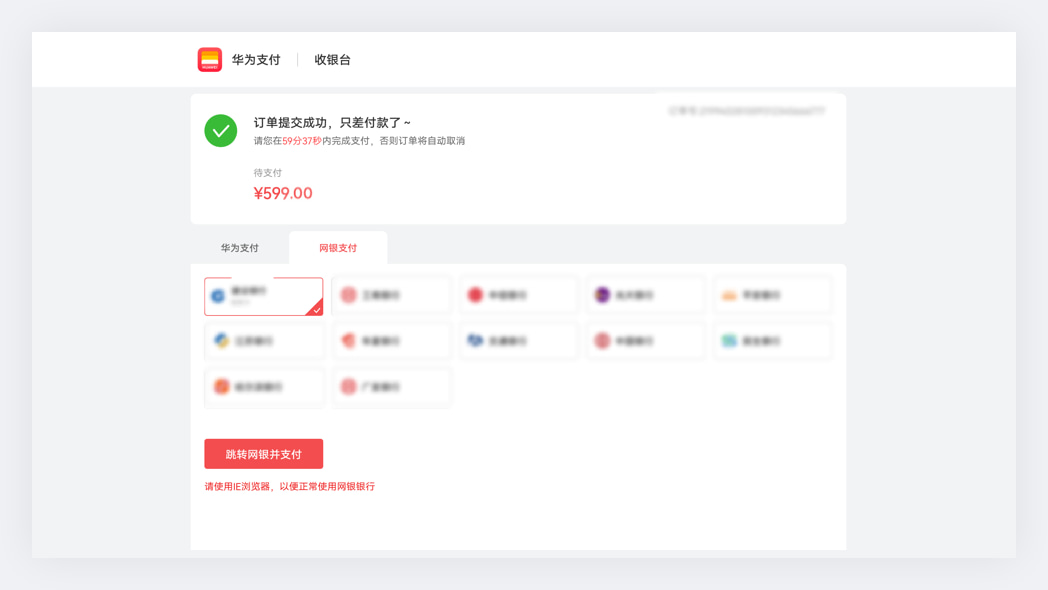This screenshot has width=1048, height=590.
Task: Choose the second bank option in the middle row
Action: pos(391,341)
